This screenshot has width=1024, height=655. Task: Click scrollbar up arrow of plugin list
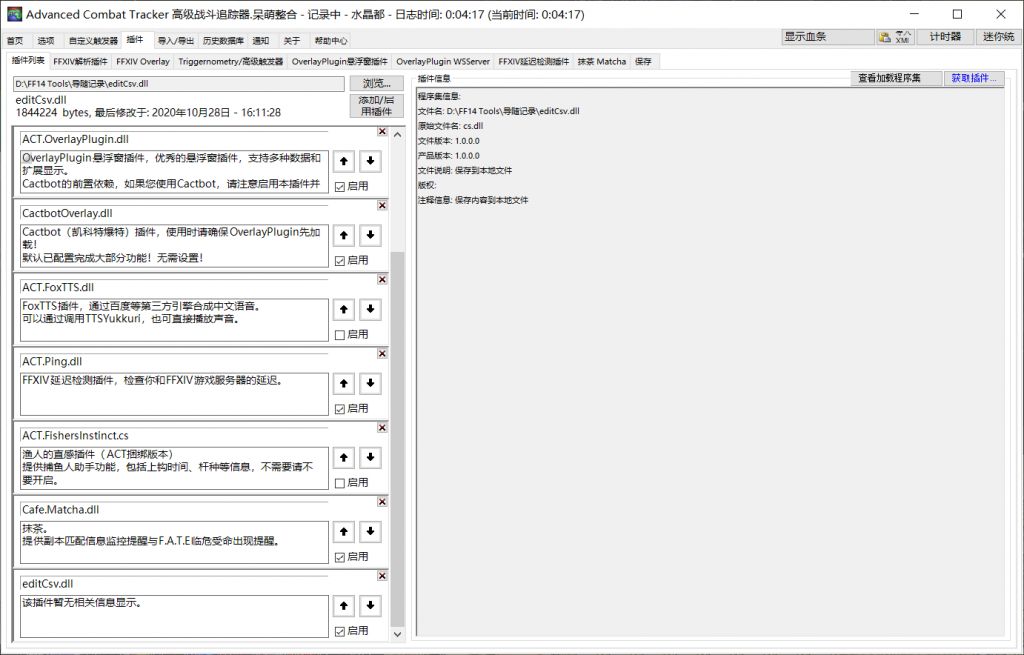pyautogui.click(x=398, y=135)
